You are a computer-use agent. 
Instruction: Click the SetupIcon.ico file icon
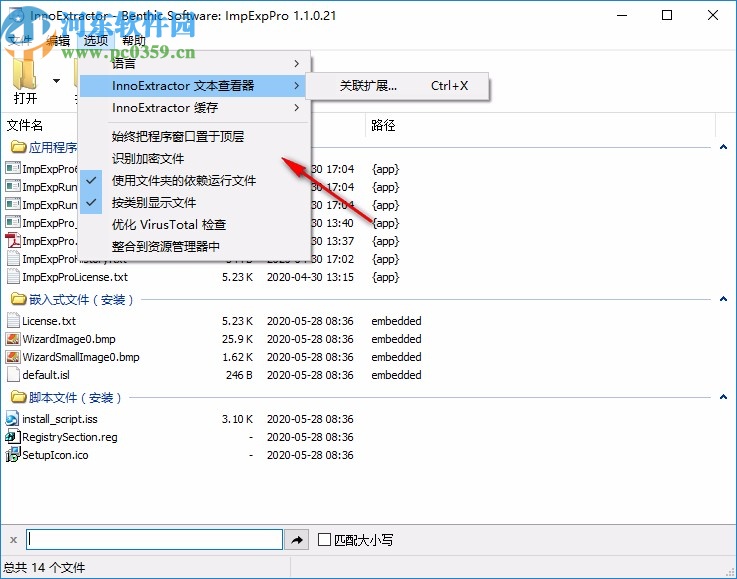pyautogui.click(x=13, y=454)
